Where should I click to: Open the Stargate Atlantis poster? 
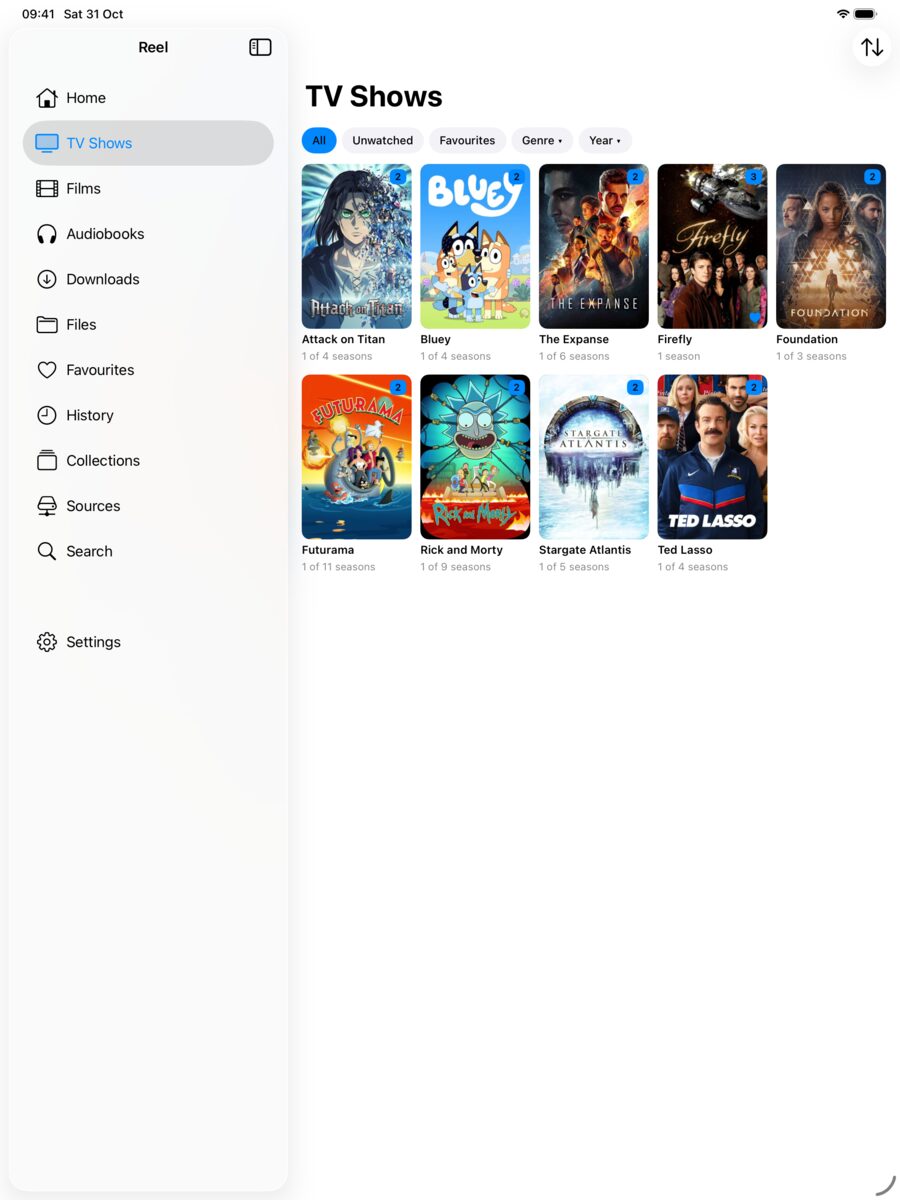click(x=594, y=457)
